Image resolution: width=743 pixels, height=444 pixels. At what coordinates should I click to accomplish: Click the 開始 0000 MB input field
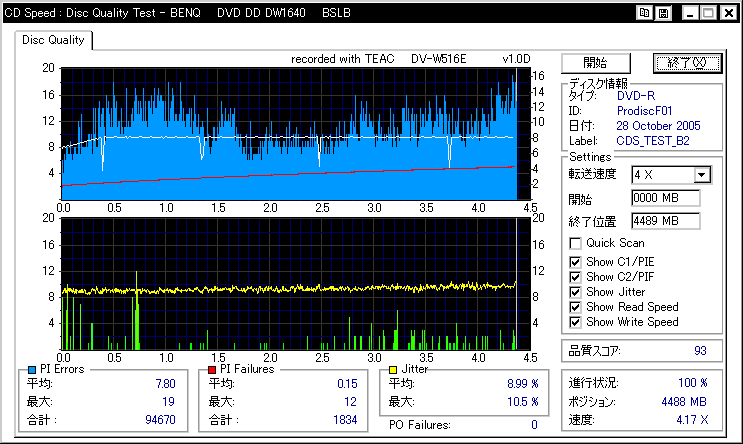click(x=666, y=198)
